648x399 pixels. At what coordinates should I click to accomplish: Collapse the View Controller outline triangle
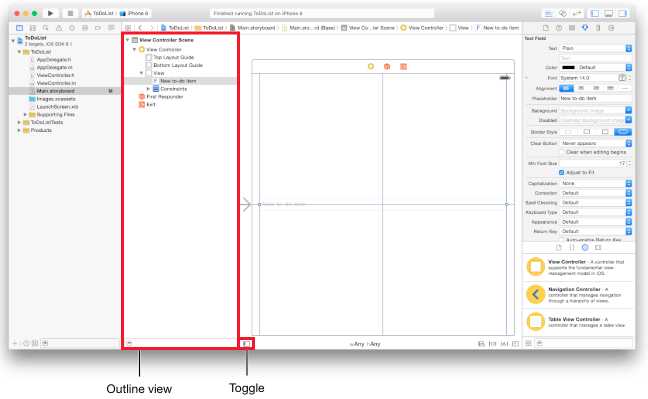(x=135, y=49)
